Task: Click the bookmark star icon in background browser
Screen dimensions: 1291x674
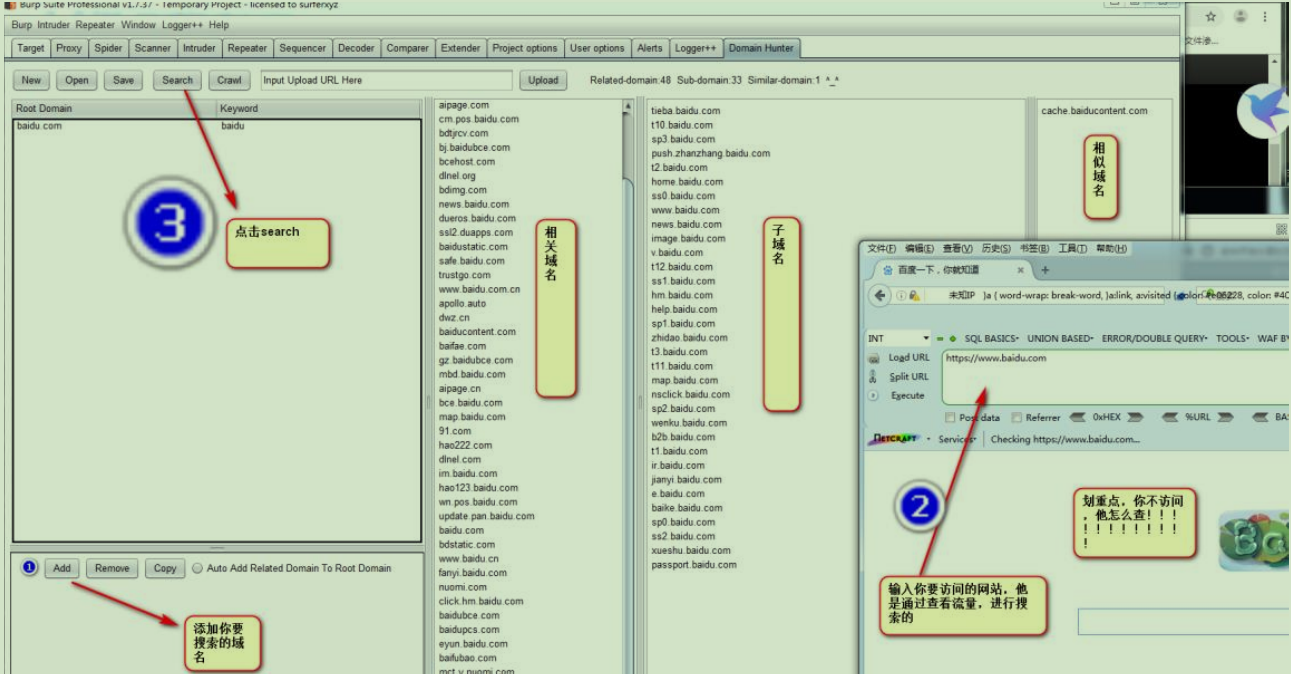Action: [x=1211, y=16]
